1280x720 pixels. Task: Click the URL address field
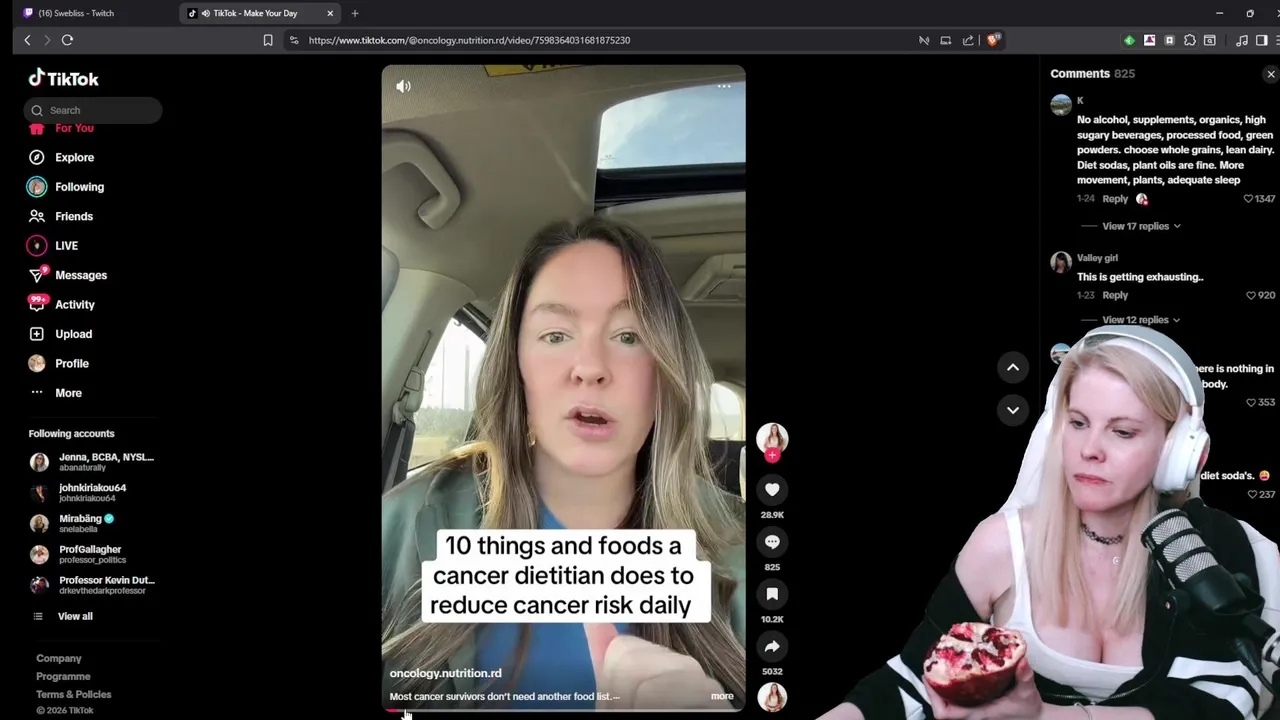pos(600,40)
